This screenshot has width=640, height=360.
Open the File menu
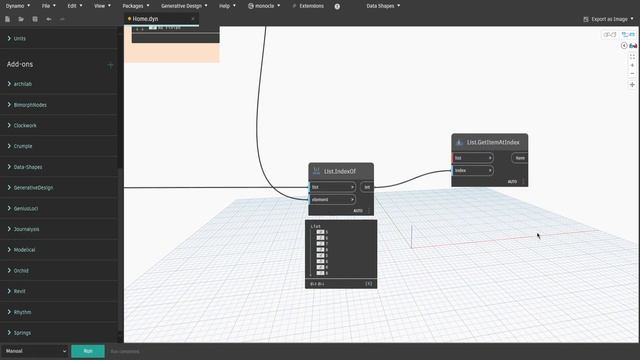tap(49, 6)
